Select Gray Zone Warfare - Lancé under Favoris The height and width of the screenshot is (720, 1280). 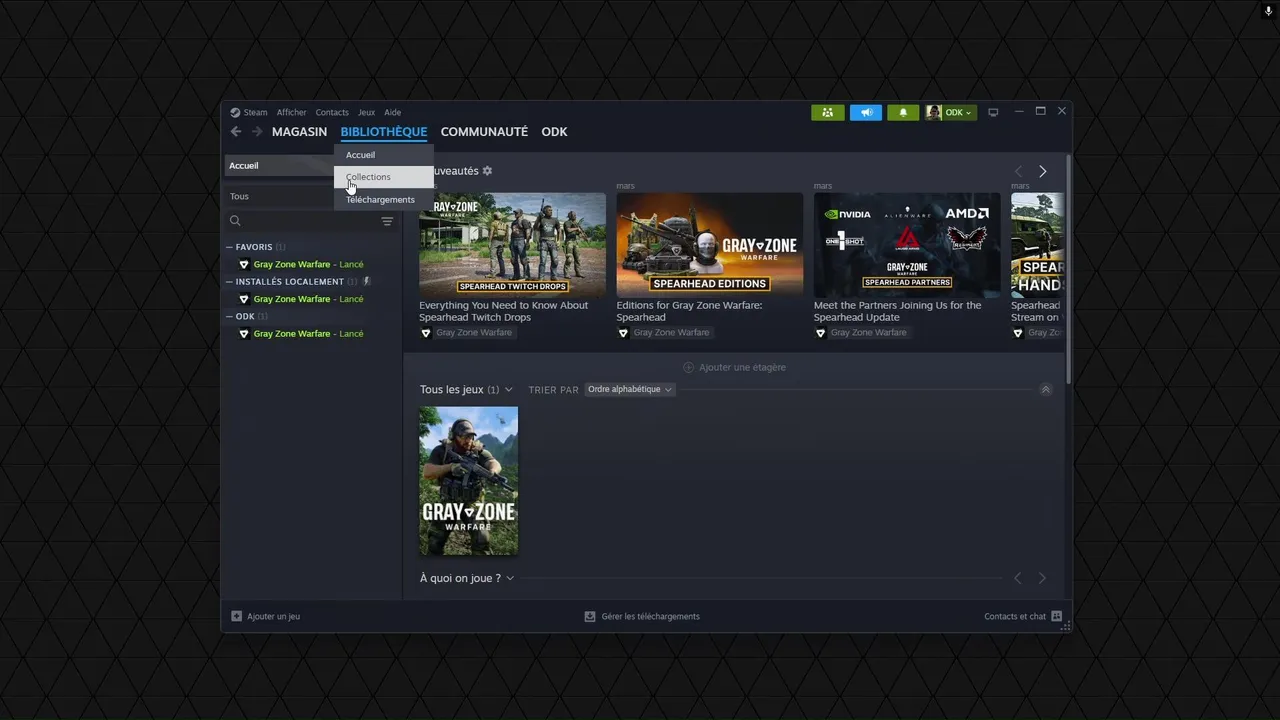pyautogui.click(x=309, y=265)
